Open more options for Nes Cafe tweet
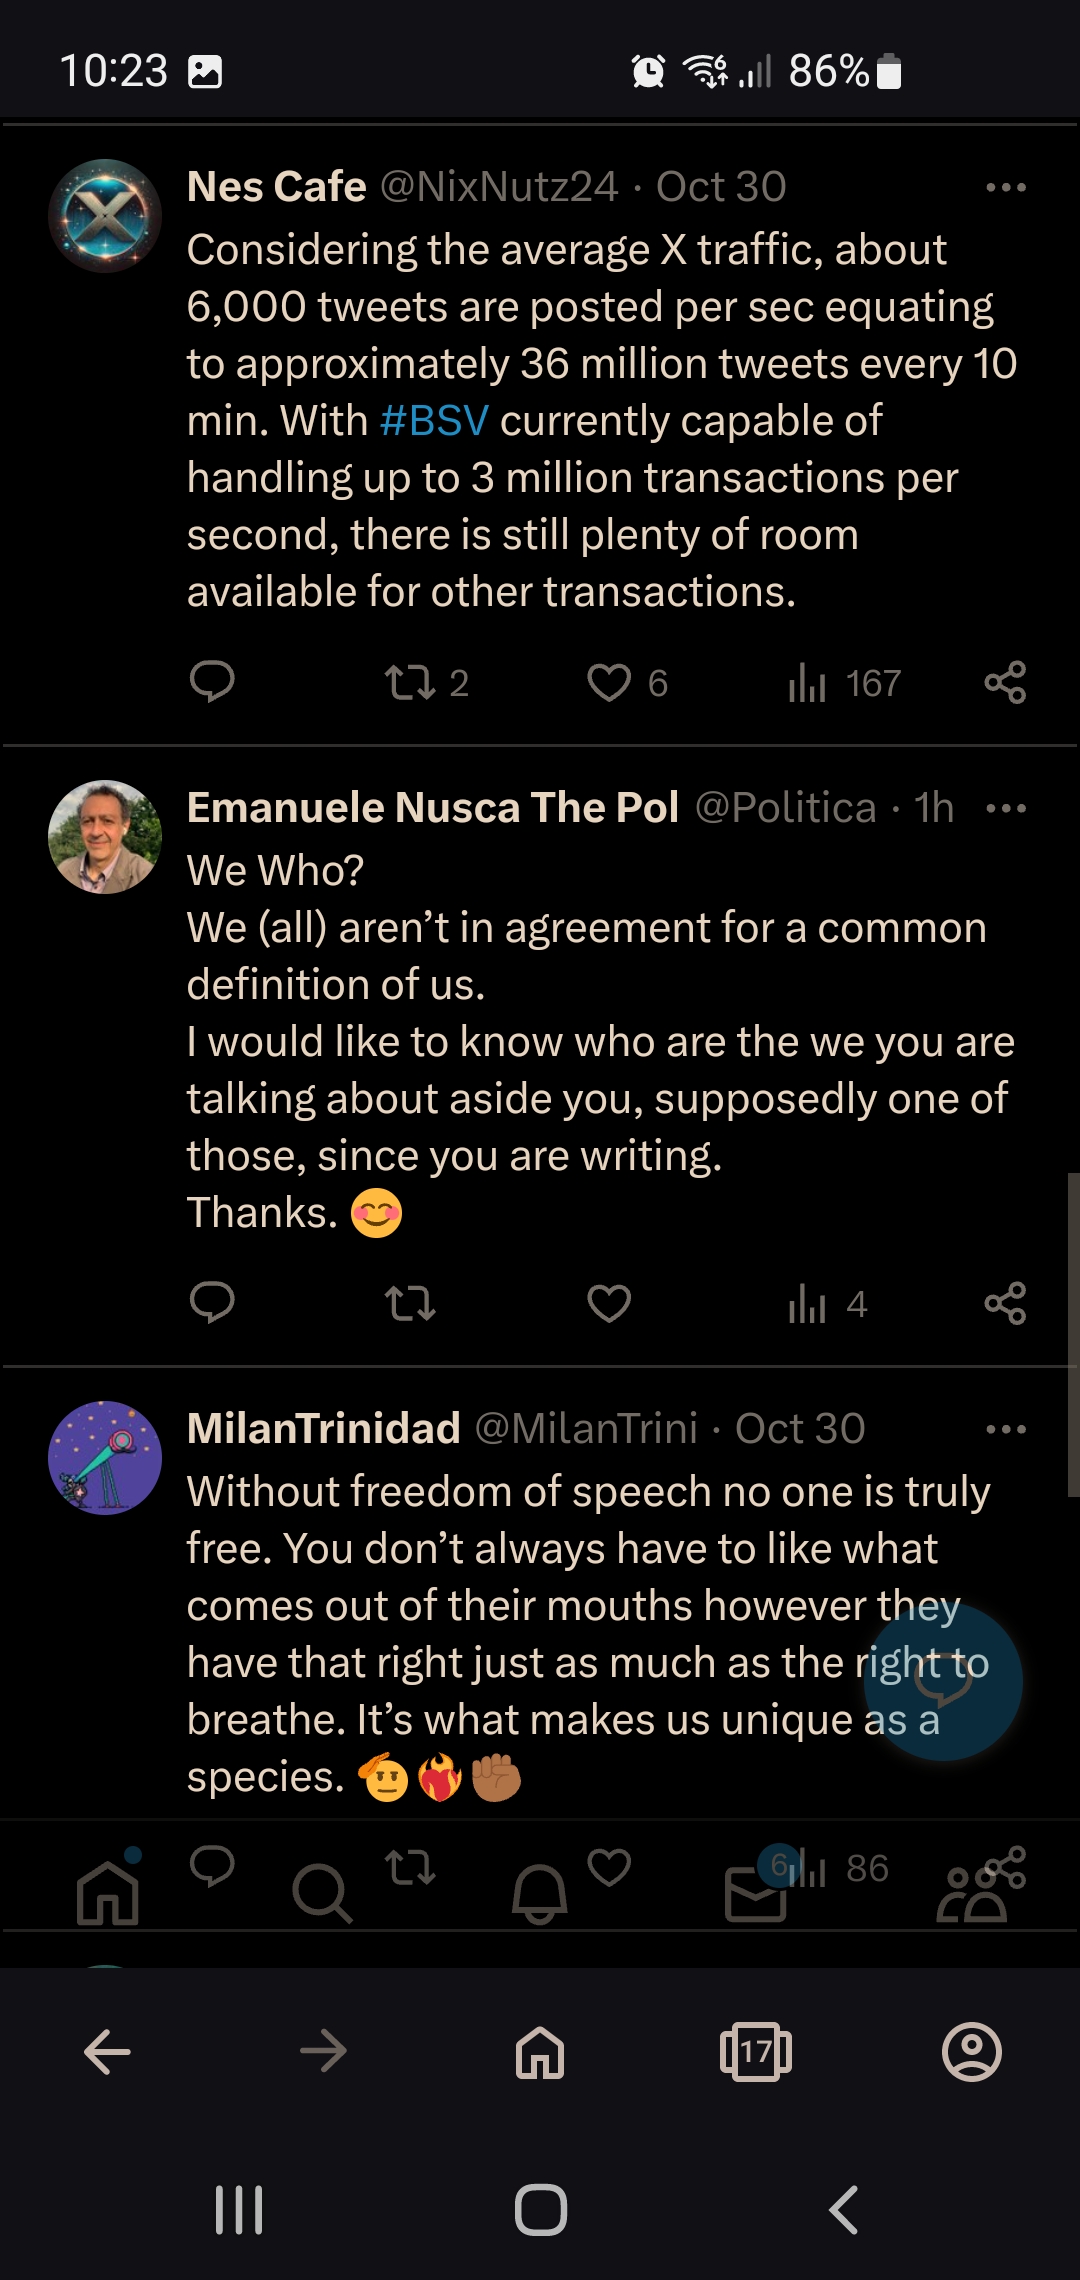The width and height of the screenshot is (1080, 2280). 1006,187
